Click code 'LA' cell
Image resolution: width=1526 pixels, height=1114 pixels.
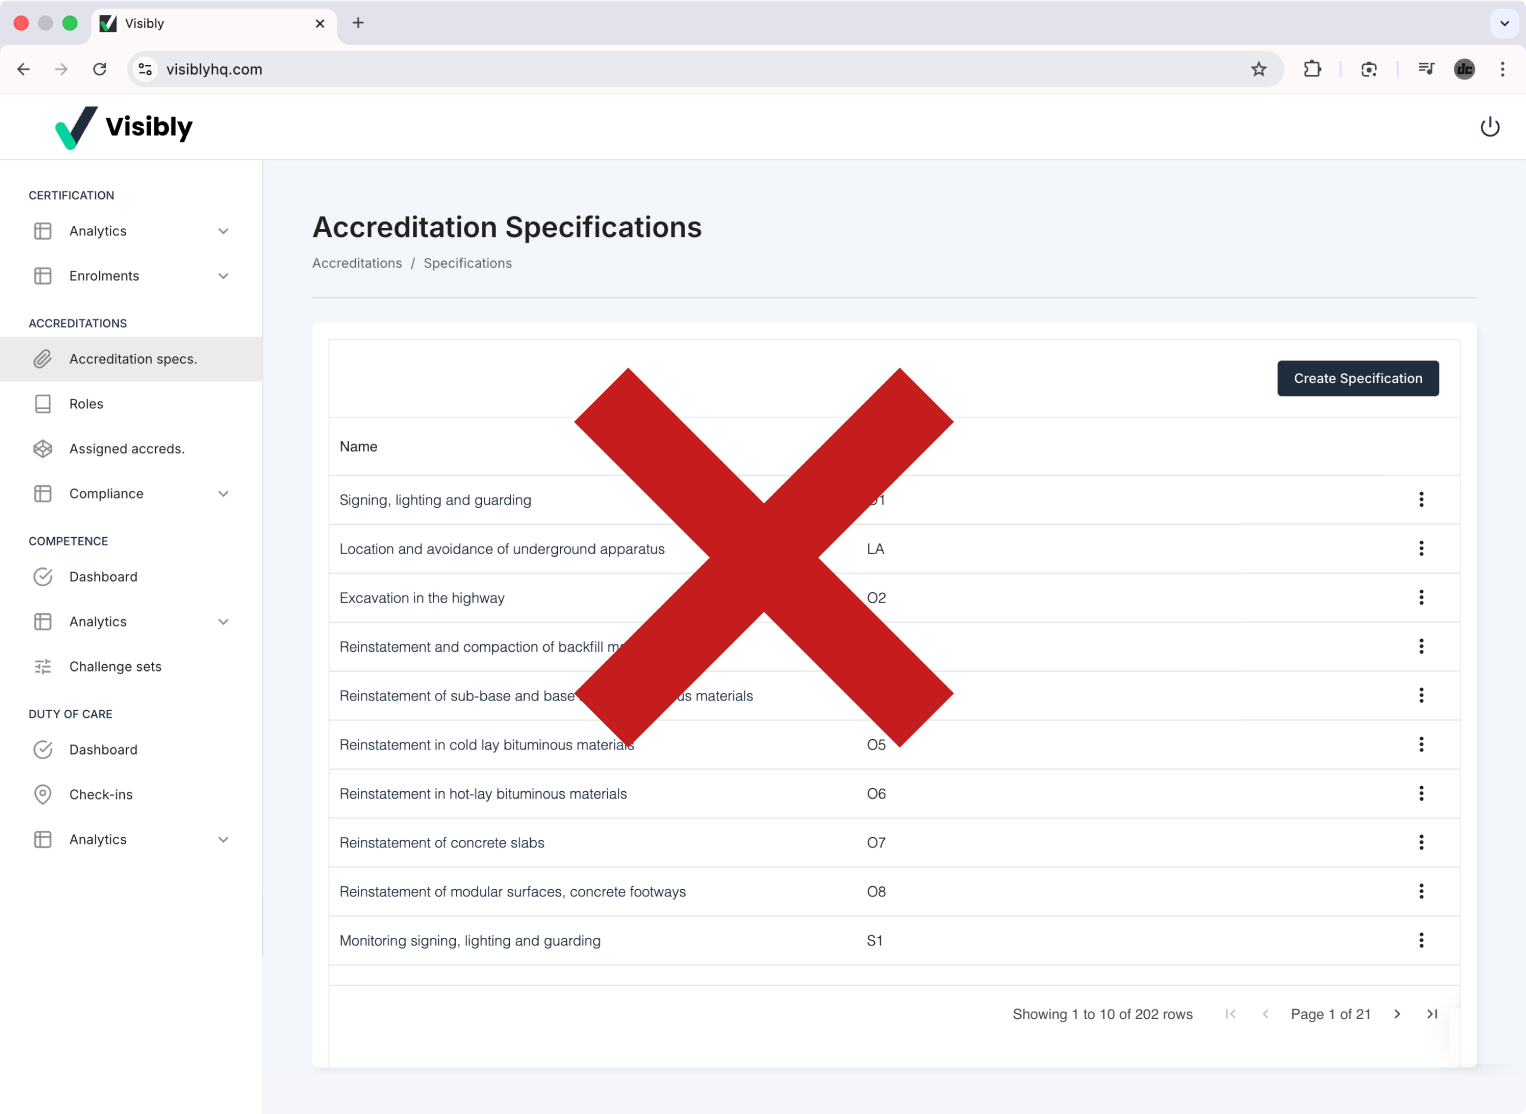875,549
